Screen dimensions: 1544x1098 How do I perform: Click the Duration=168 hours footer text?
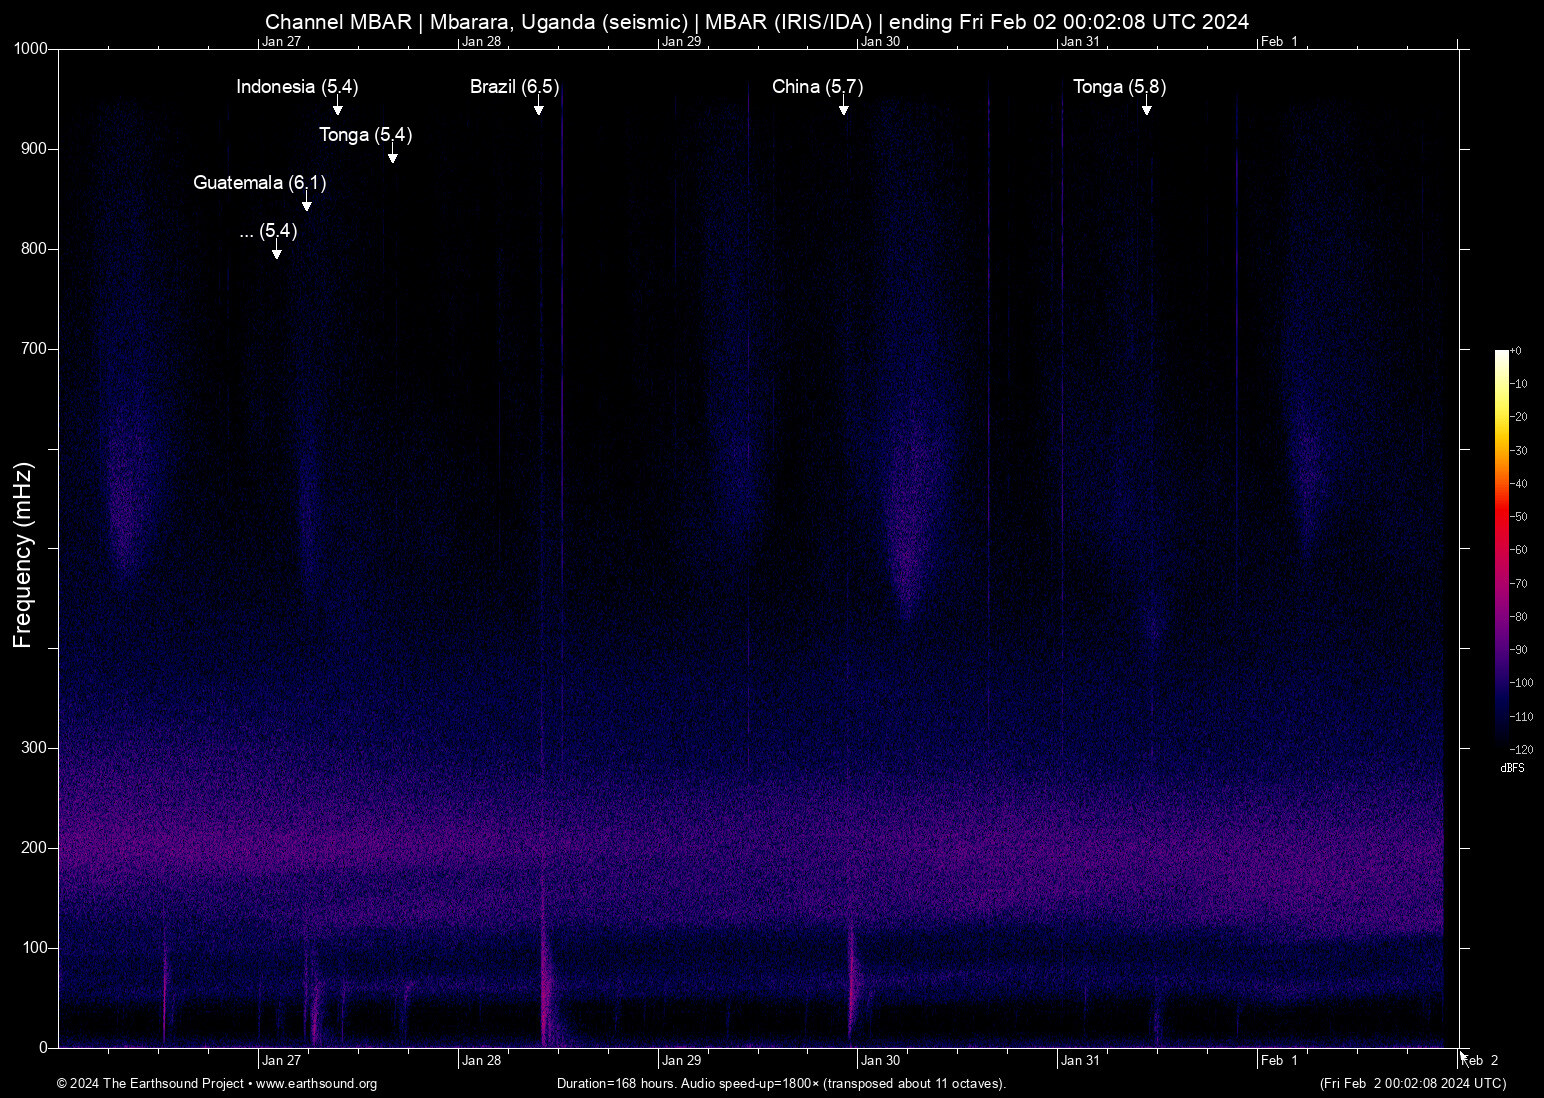(781, 1083)
